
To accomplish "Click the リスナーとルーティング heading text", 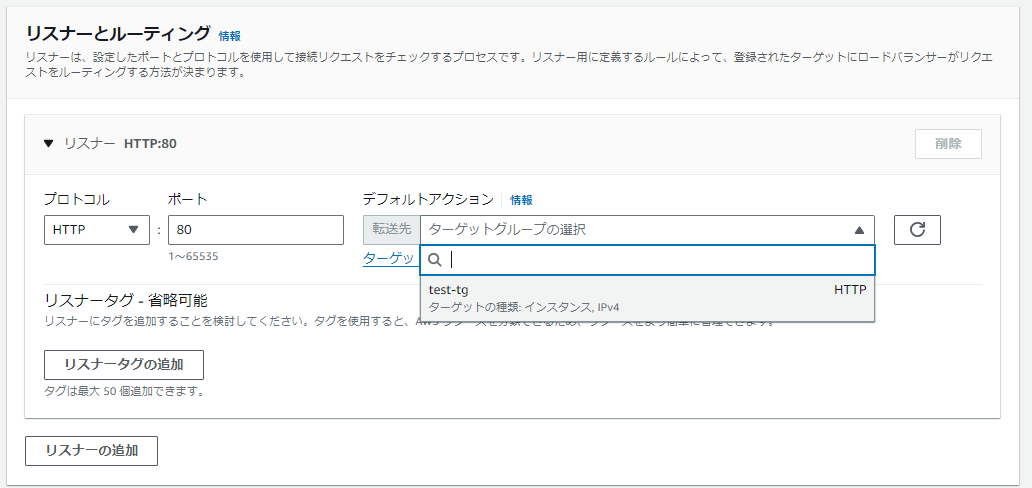I will pos(118,34).
